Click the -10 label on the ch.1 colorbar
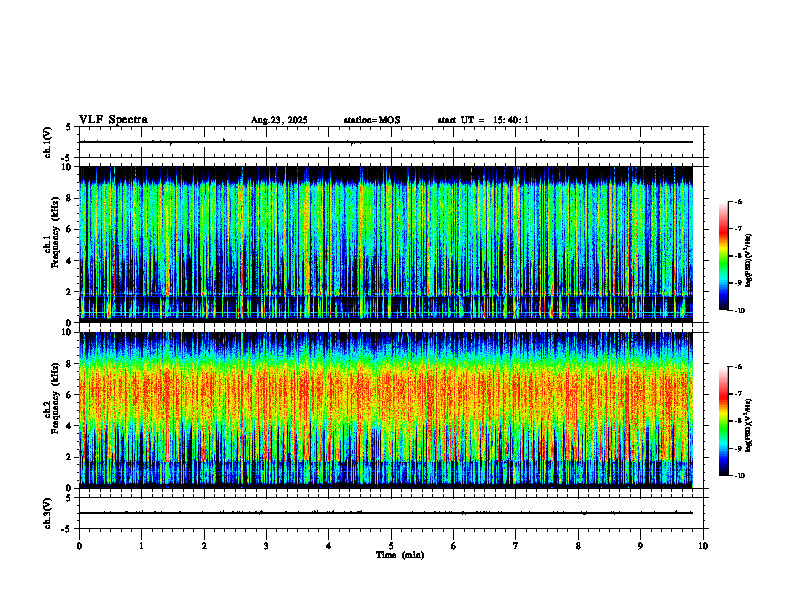 click(x=740, y=311)
